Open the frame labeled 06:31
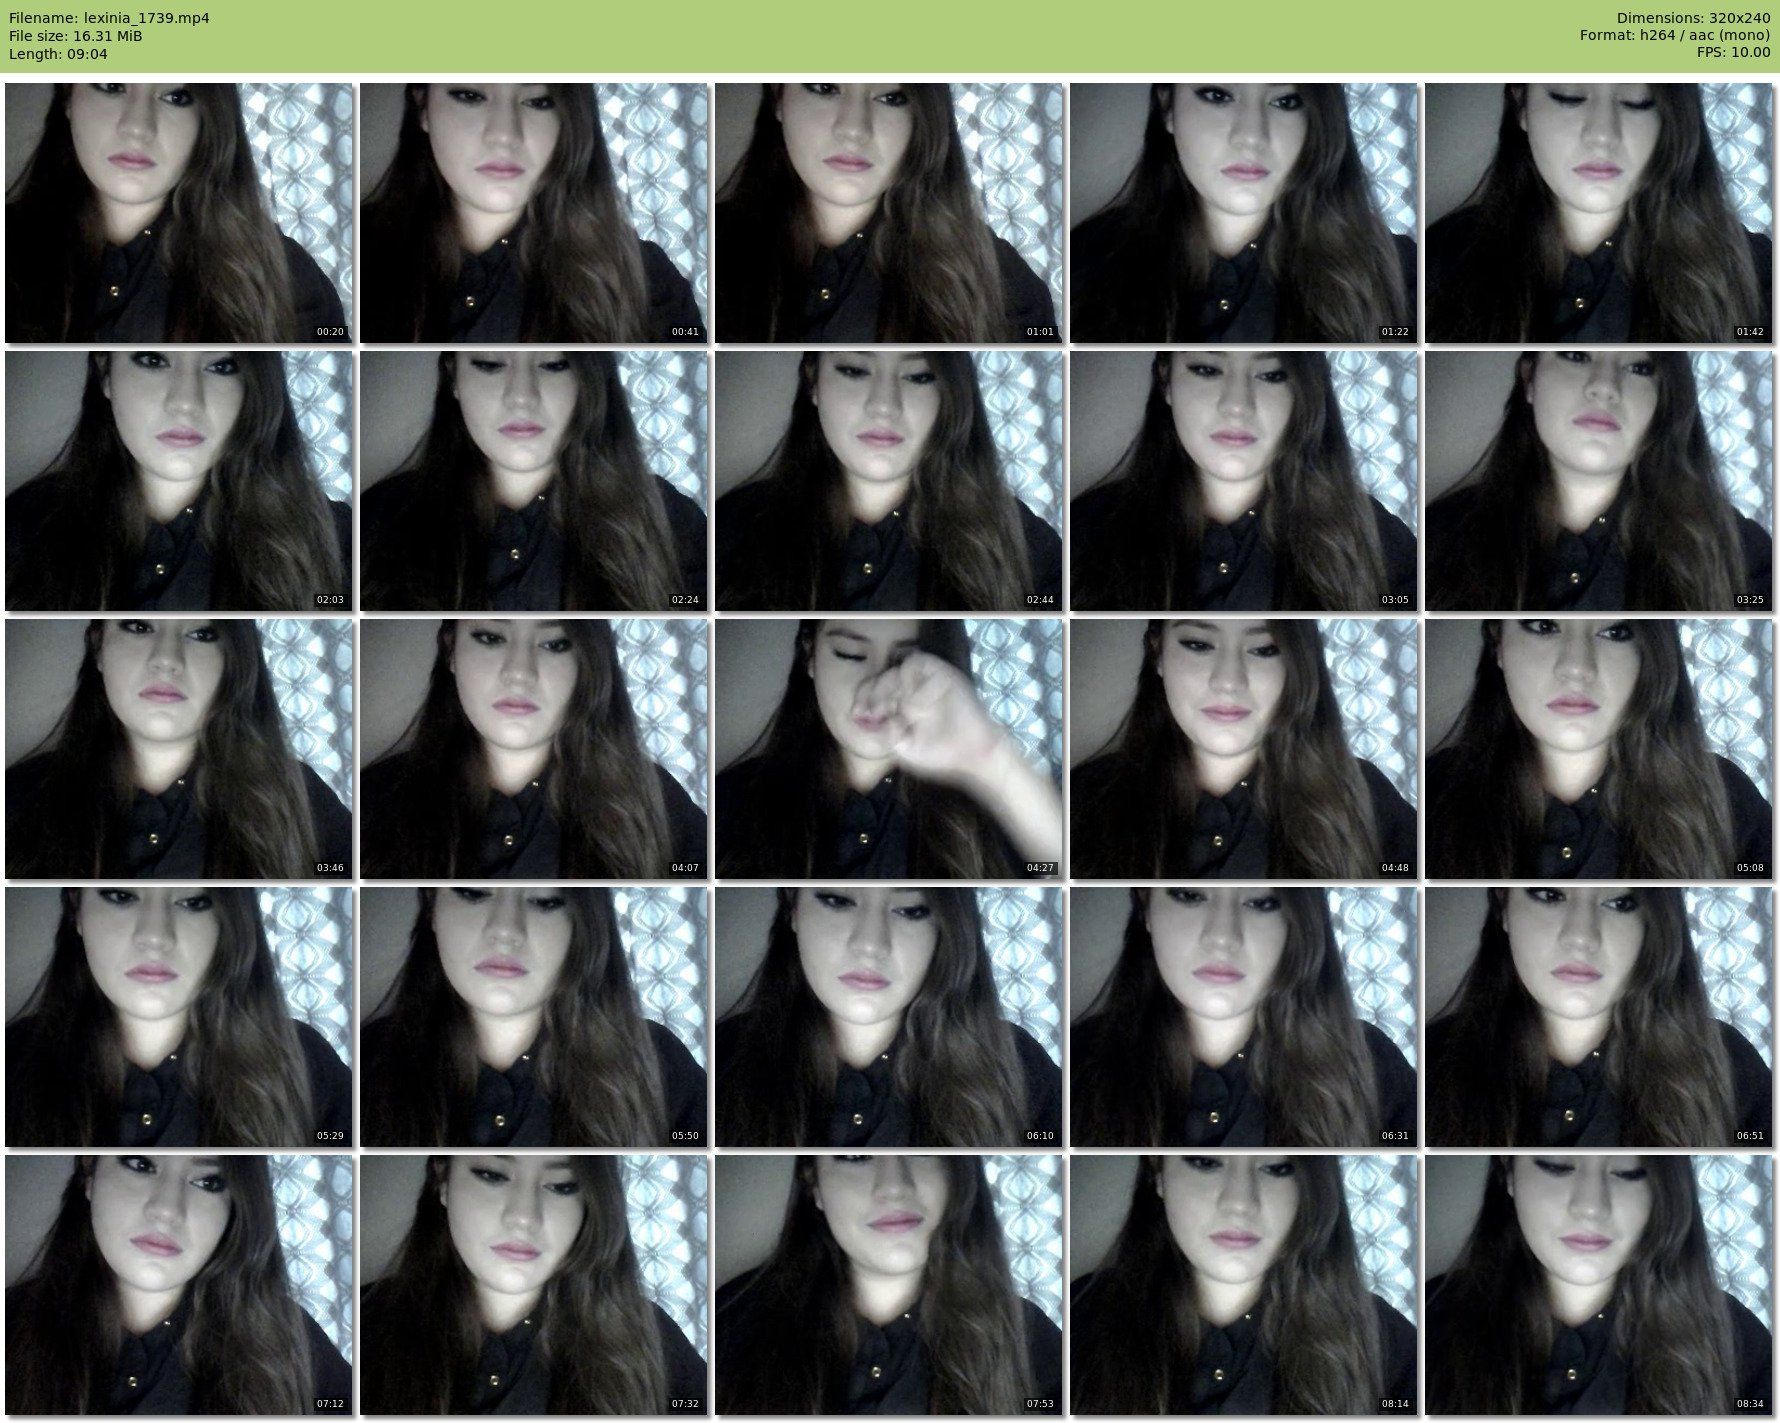The width and height of the screenshot is (1780, 1423). [x=1243, y=1017]
